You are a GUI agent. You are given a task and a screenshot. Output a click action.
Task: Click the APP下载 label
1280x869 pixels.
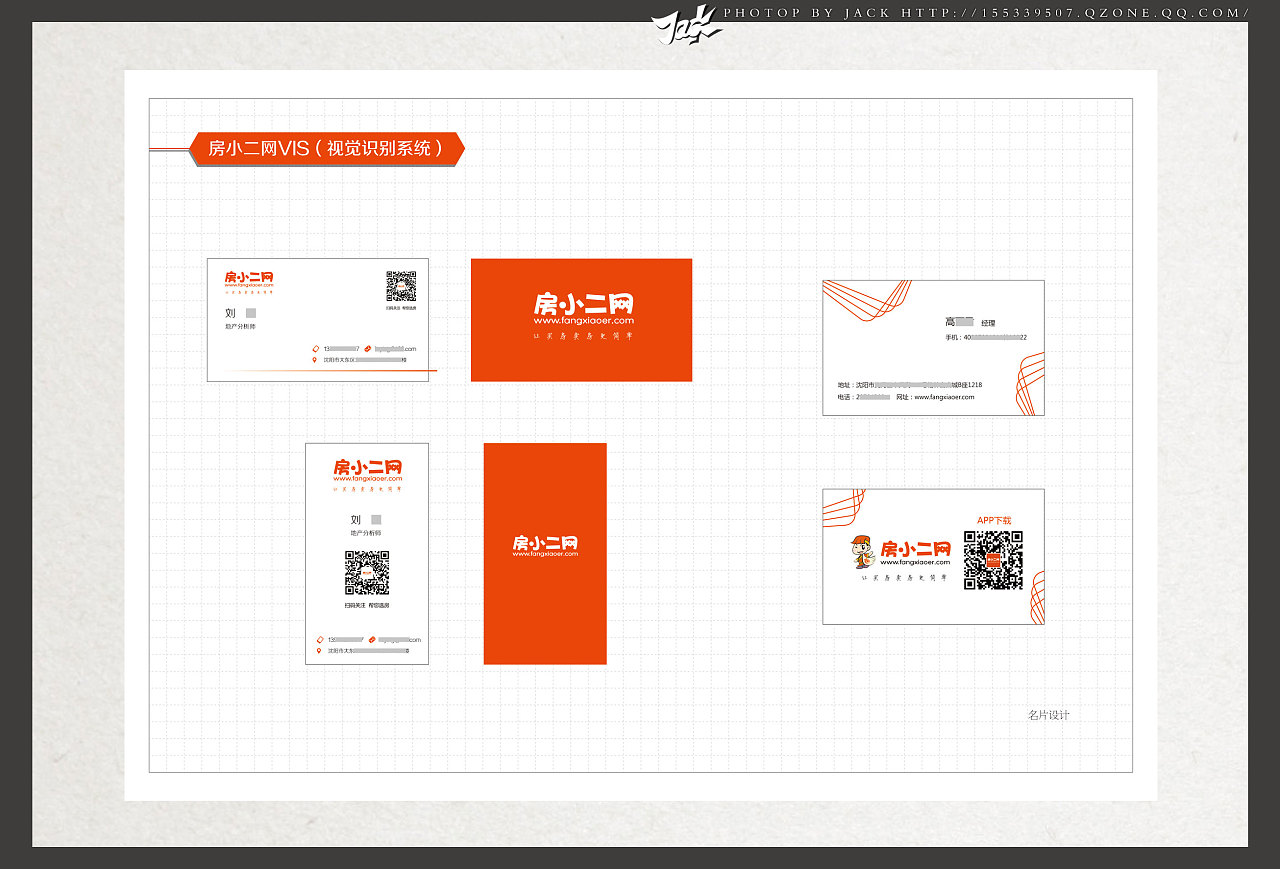tap(994, 521)
